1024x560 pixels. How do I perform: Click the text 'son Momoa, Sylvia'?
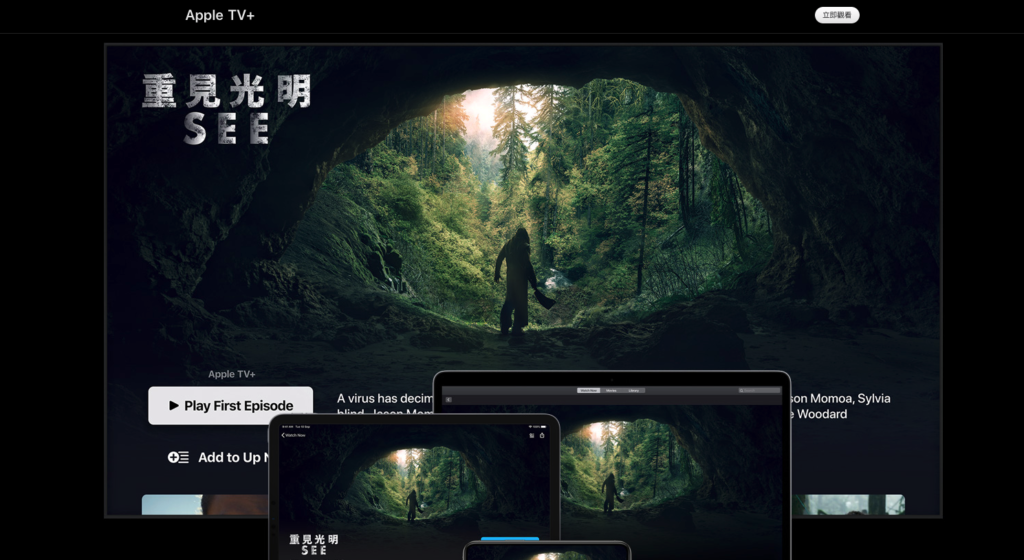pyautogui.click(x=840, y=398)
